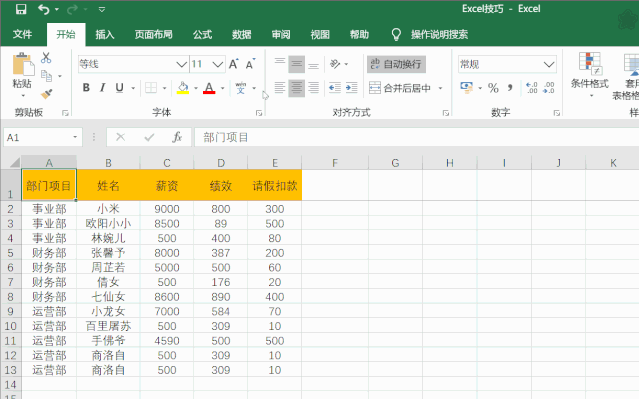Switch to the 插入 tab
The height and width of the screenshot is (399, 639).
105,35
